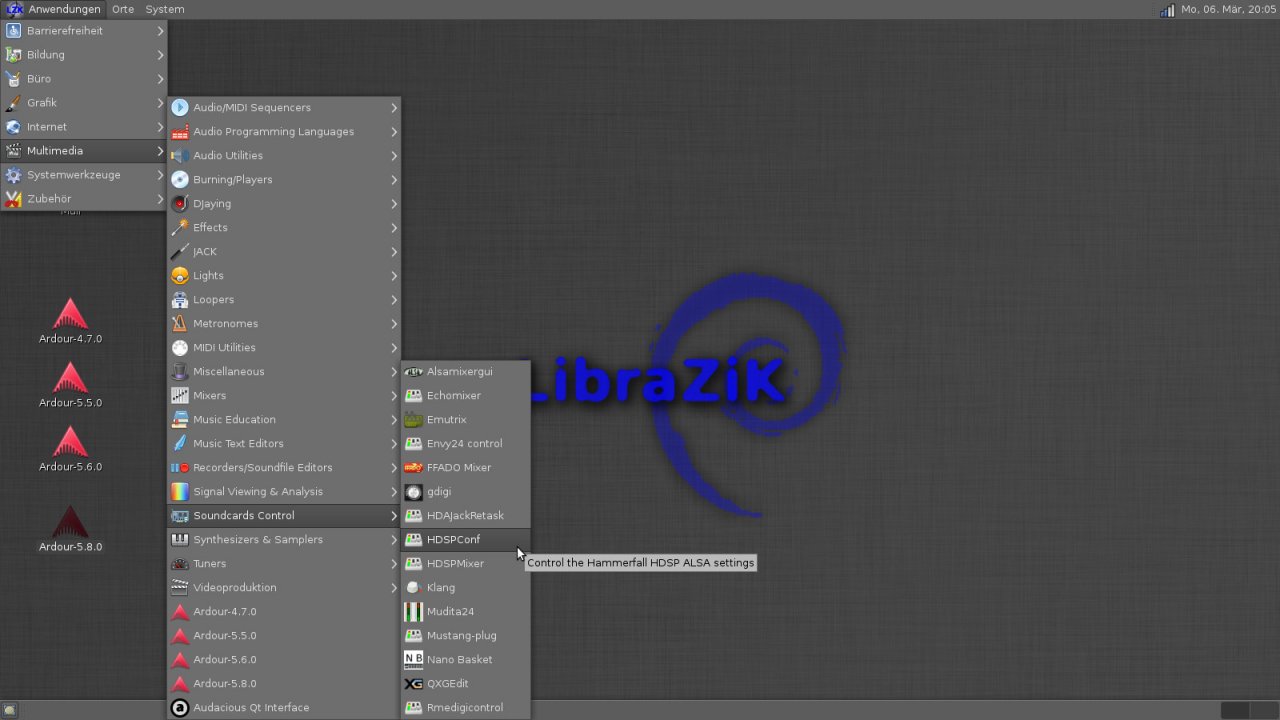1280x720 pixels.
Task: Click the date and time clock
Action: pos(1227,9)
